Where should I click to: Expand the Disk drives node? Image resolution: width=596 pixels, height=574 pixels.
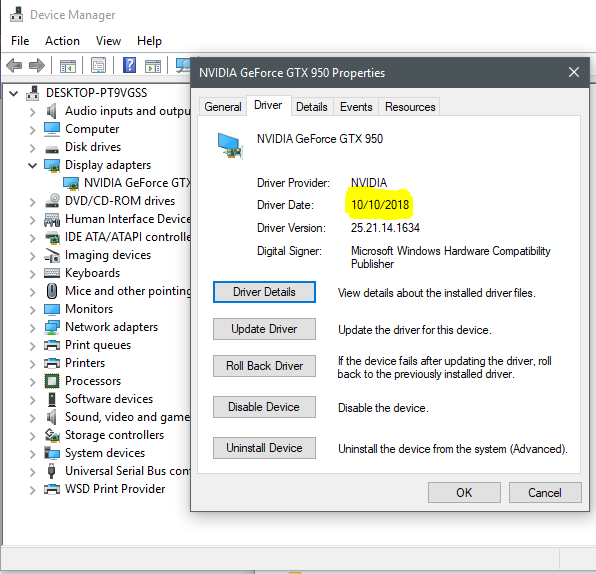[33, 147]
